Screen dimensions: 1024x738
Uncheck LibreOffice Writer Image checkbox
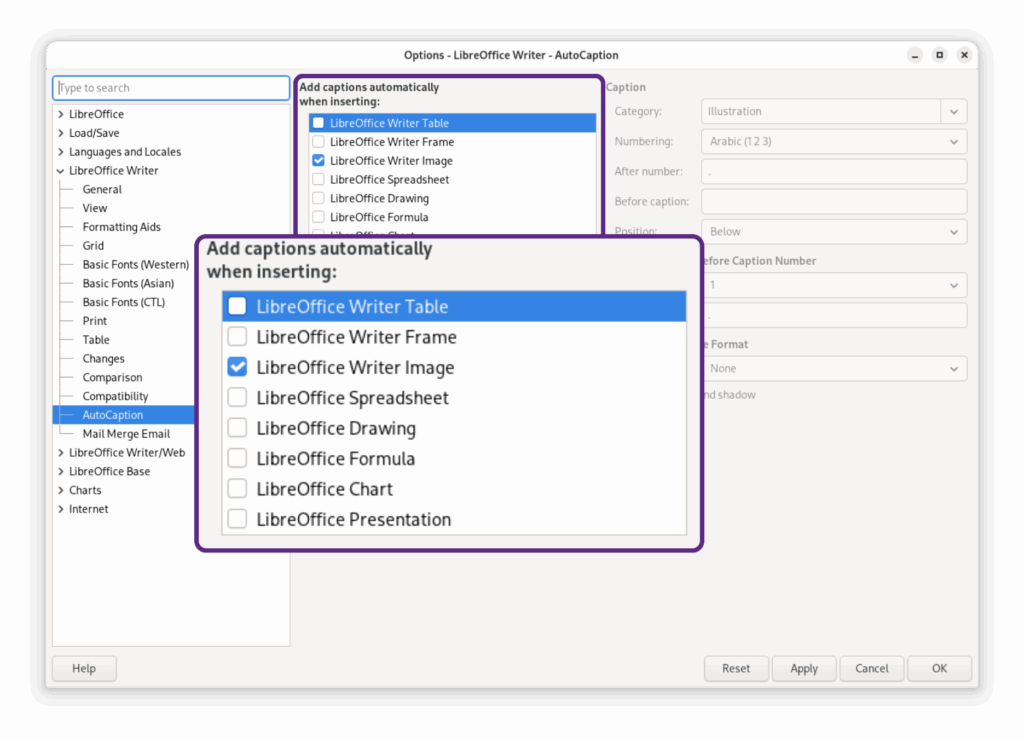click(x=318, y=161)
